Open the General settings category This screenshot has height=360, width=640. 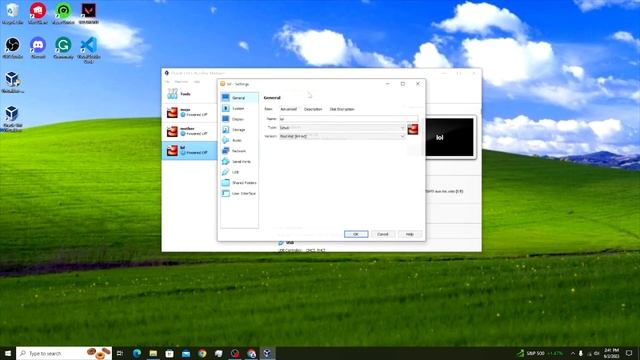[239, 98]
